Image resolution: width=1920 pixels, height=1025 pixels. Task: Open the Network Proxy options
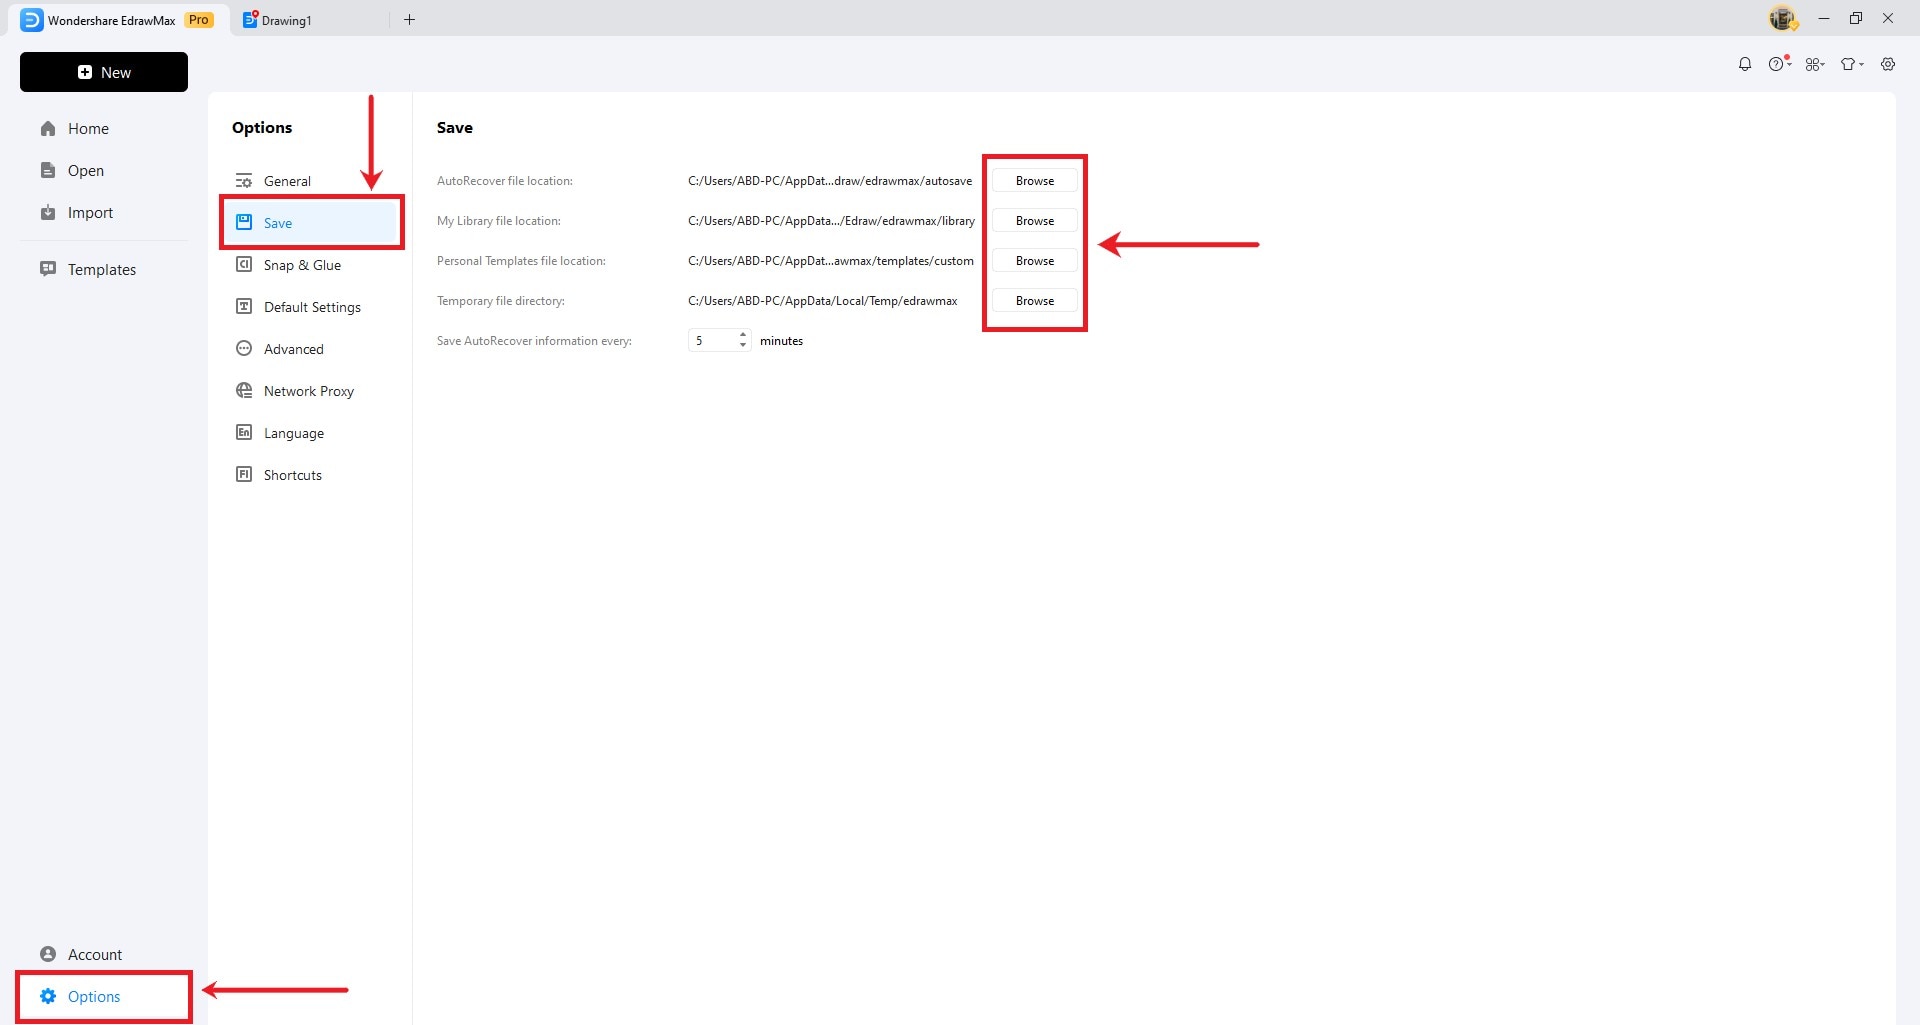tap(308, 391)
